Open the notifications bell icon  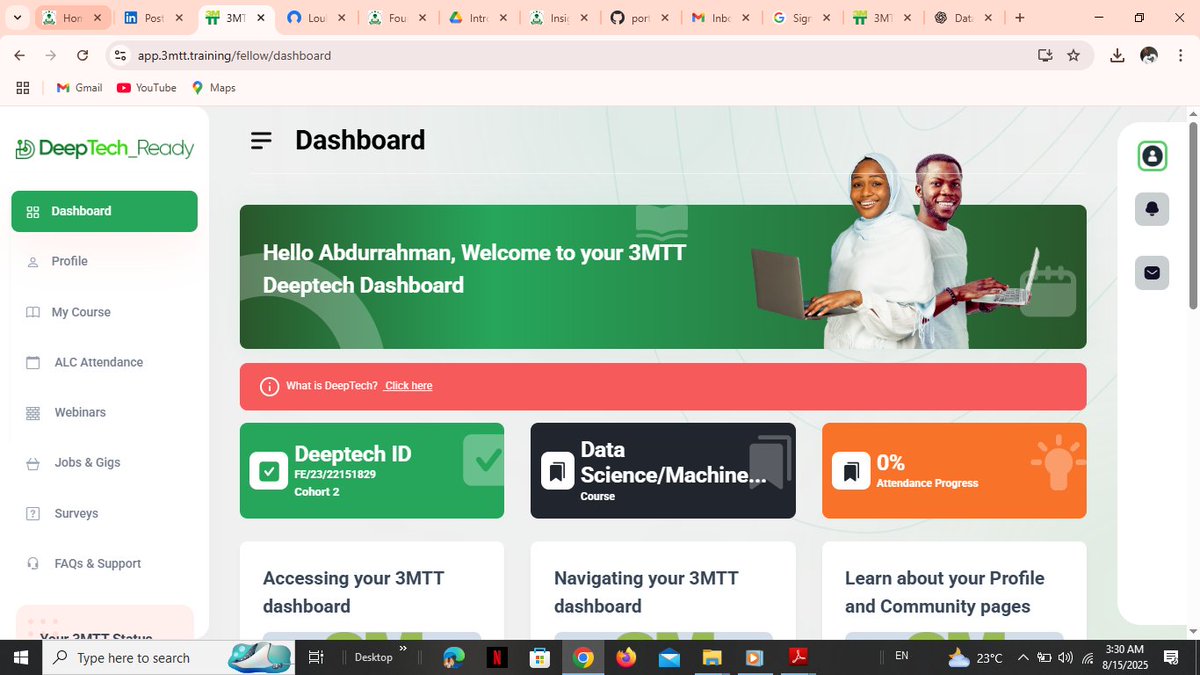tap(1151, 209)
